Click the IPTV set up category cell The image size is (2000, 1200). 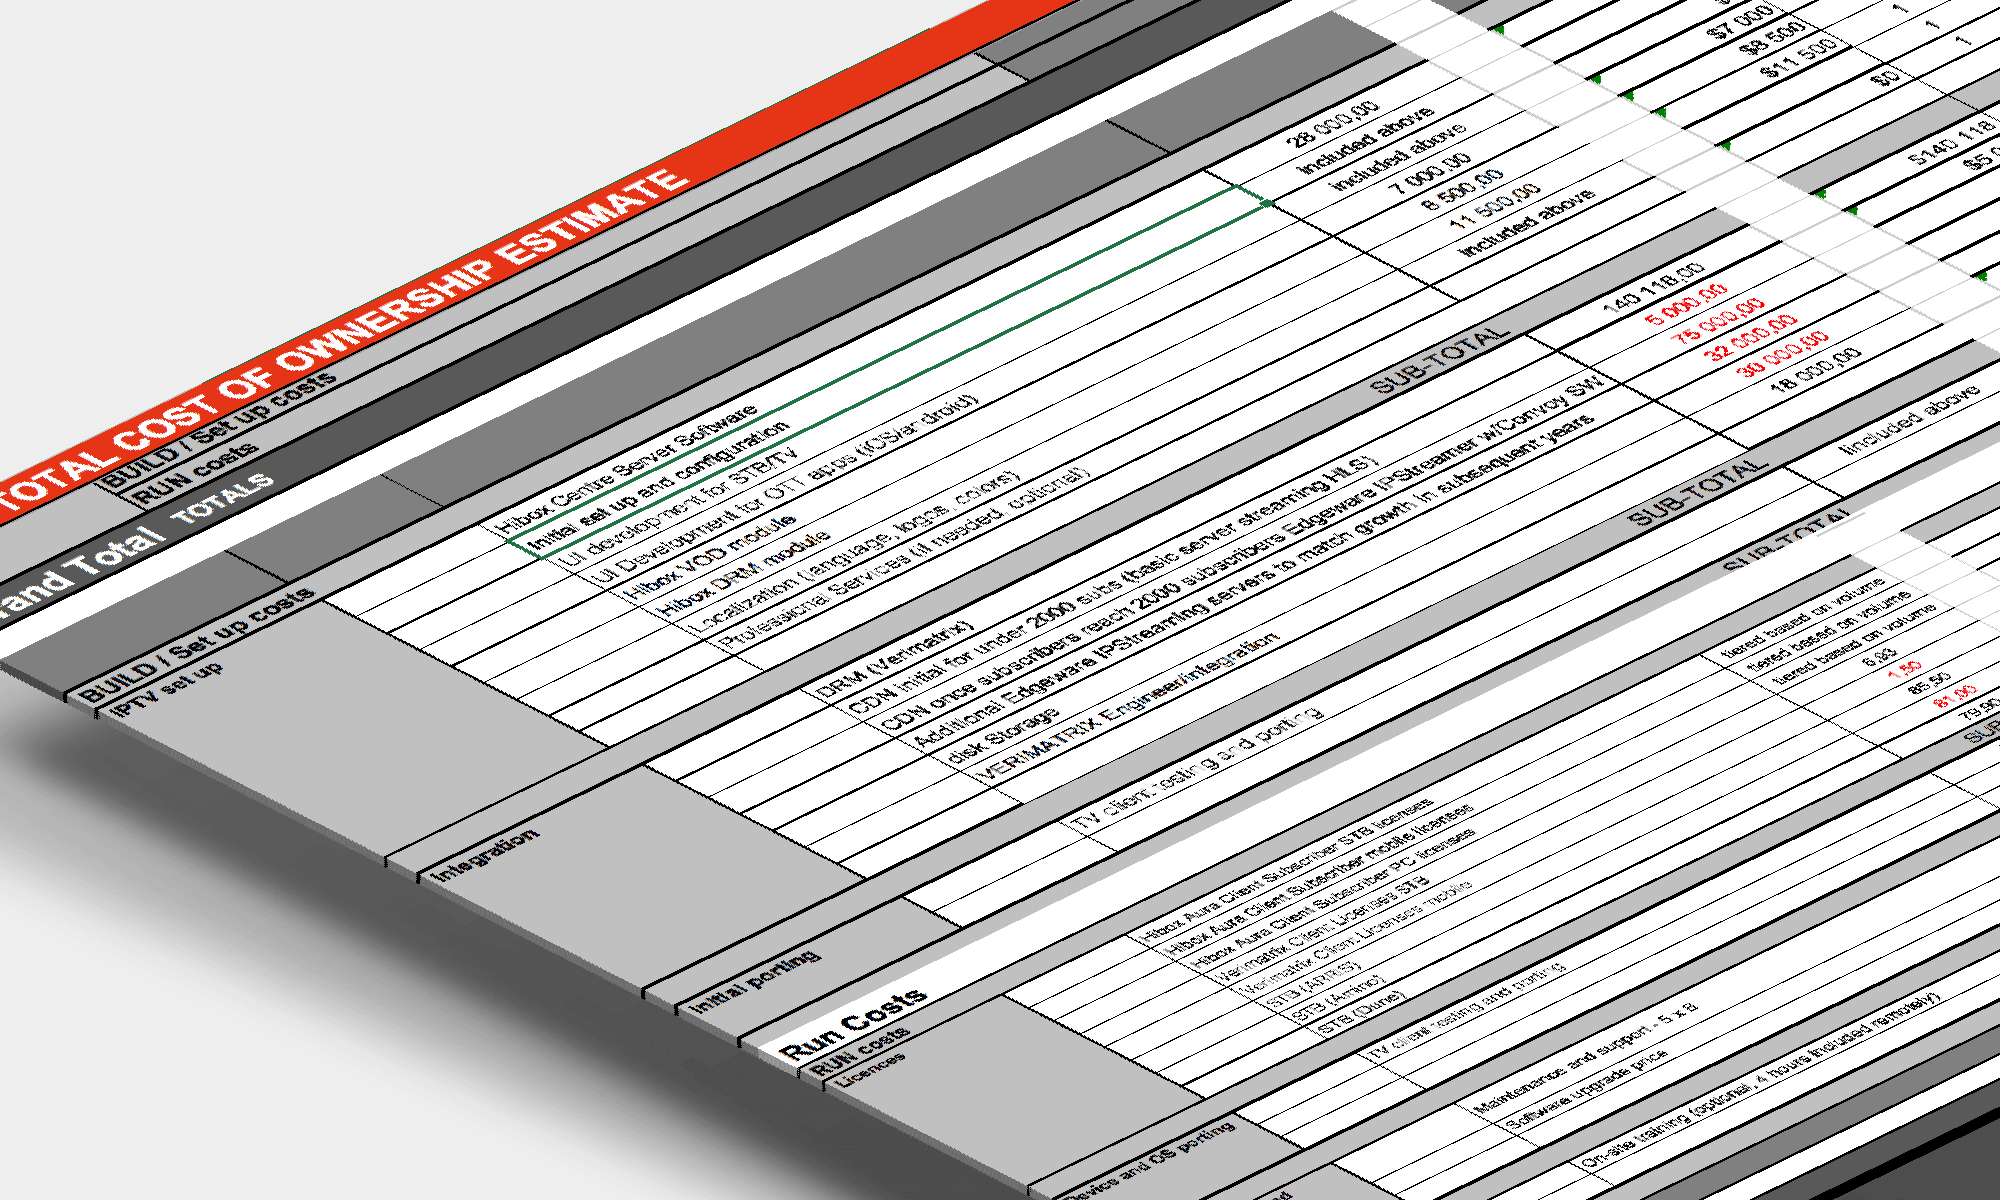[167, 688]
